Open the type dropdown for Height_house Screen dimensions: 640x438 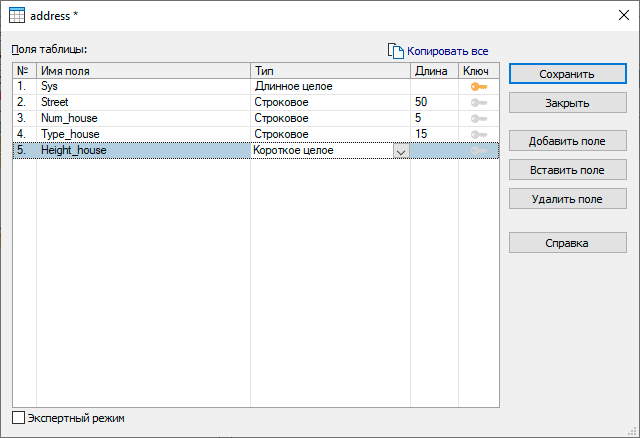401,151
